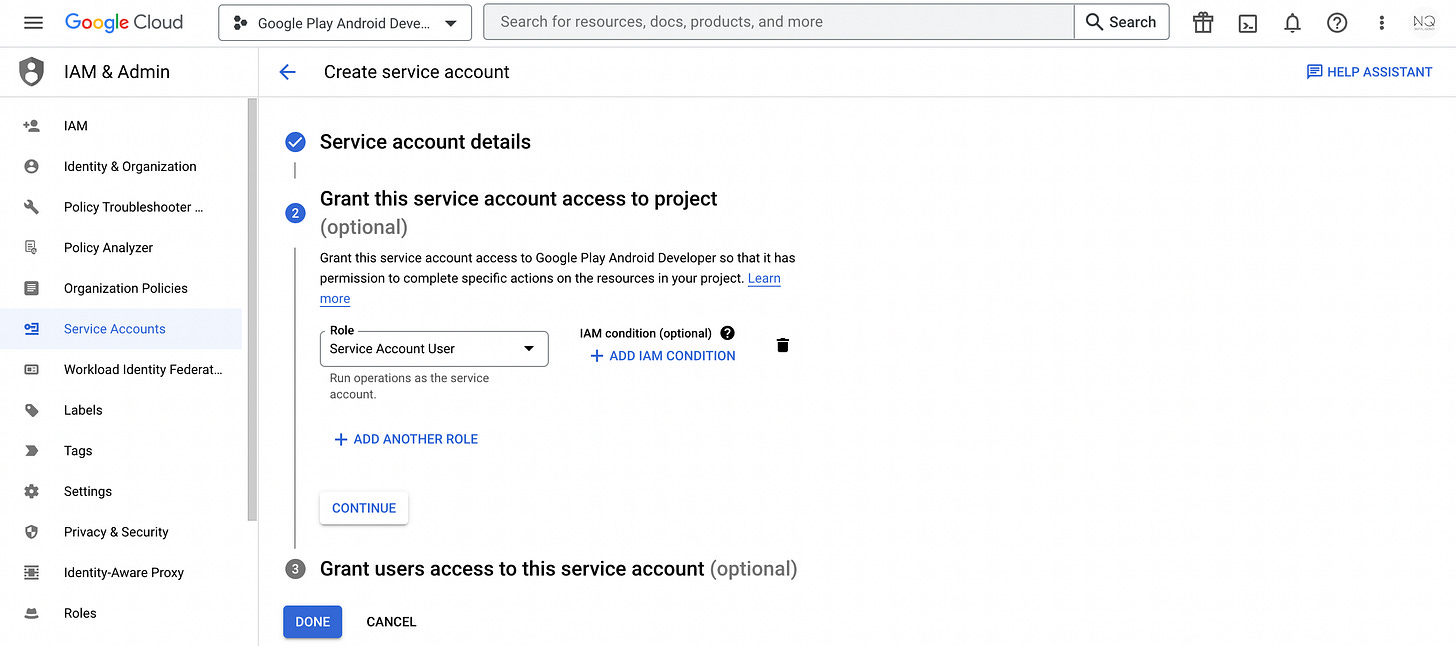Screen dimensions: 1456x646
Task: Open the project selector dropdown
Action: (x=345, y=23)
